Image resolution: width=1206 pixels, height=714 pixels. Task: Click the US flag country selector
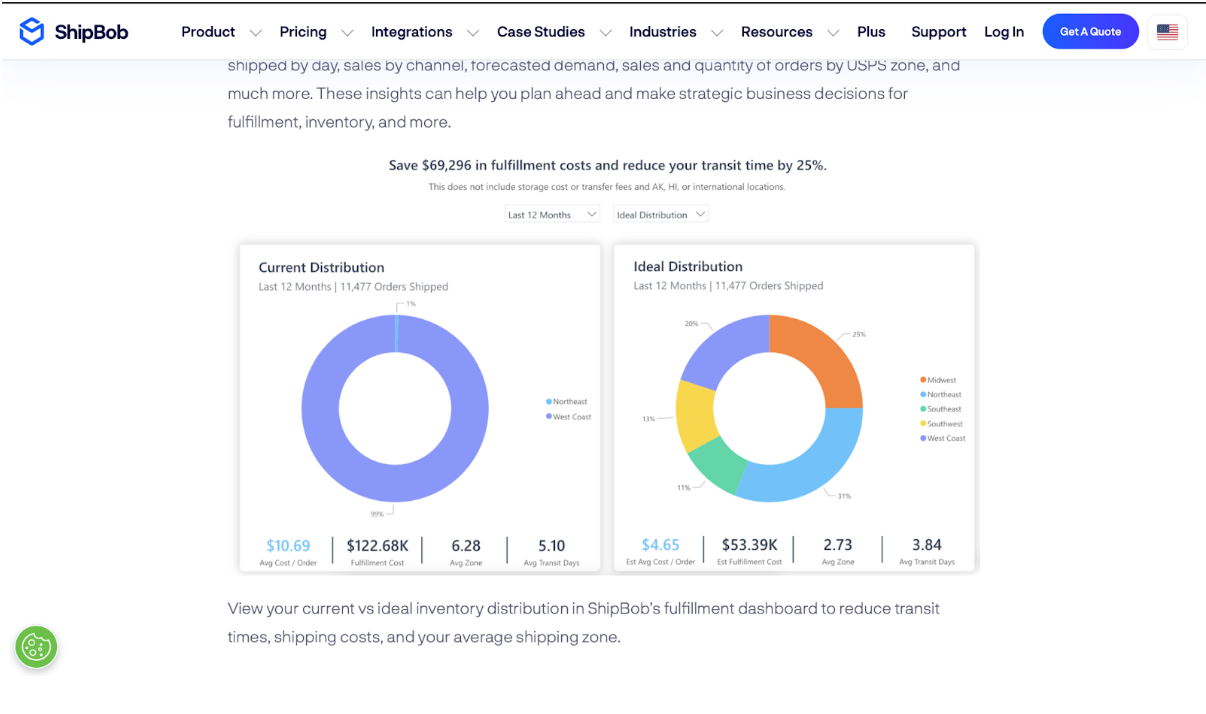1167,32
